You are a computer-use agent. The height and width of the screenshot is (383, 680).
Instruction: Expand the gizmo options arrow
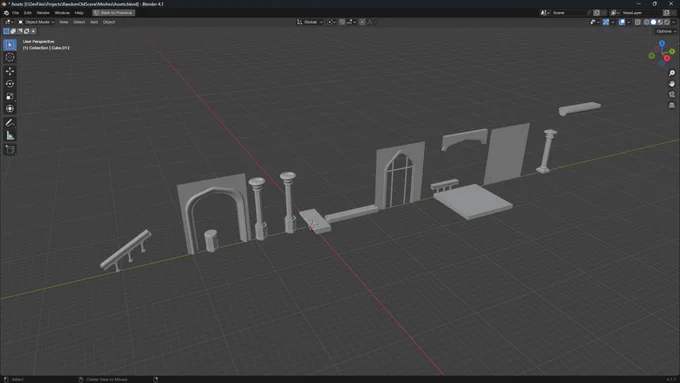[x=613, y=22]
